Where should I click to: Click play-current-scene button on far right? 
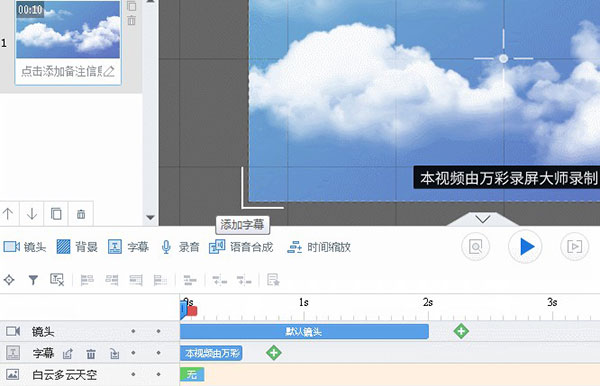point(574,247)
